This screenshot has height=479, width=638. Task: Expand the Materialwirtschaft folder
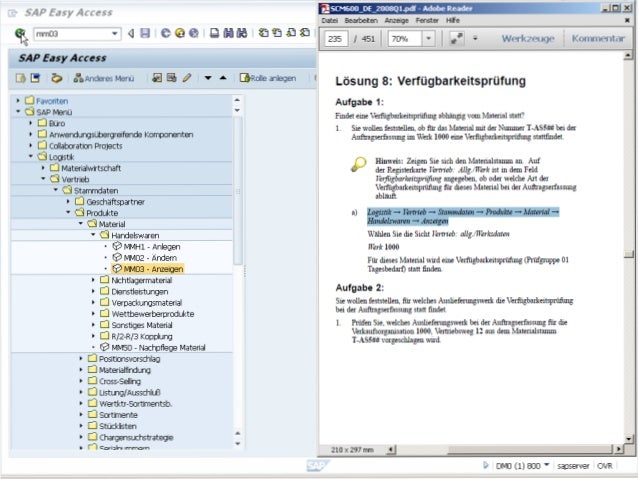tap(43, 167)
